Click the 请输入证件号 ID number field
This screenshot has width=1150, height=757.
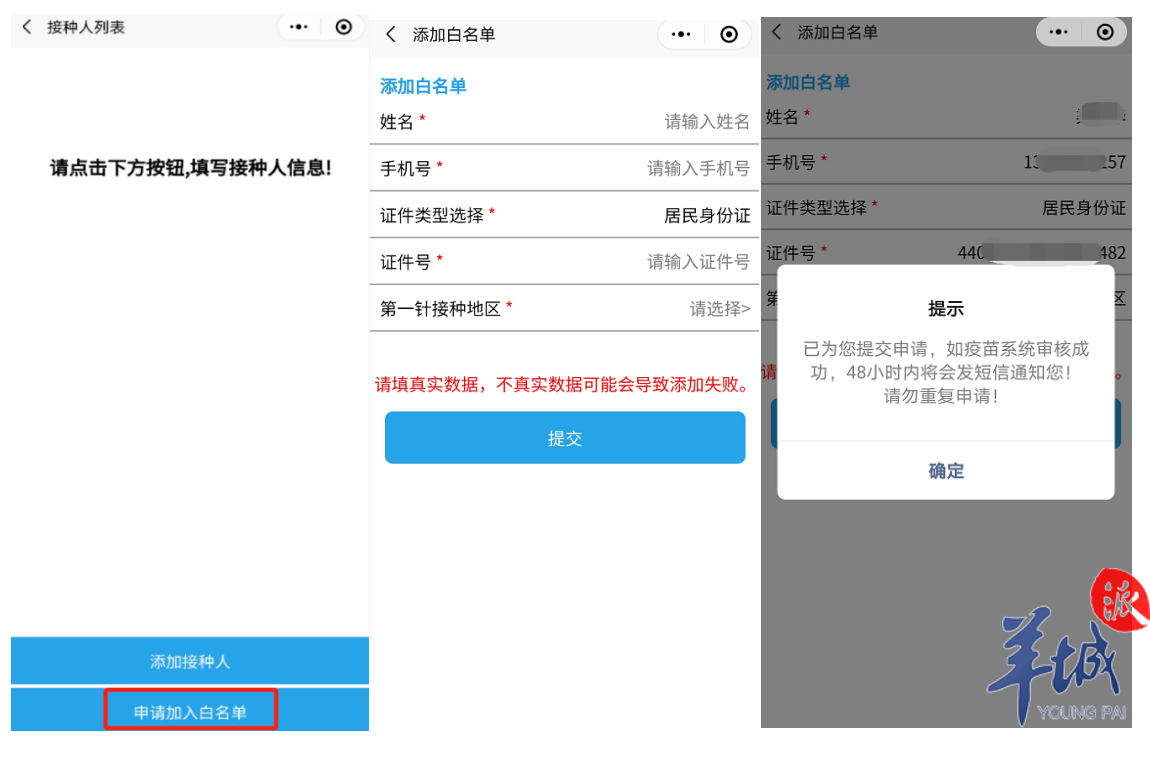pos(564,262)
